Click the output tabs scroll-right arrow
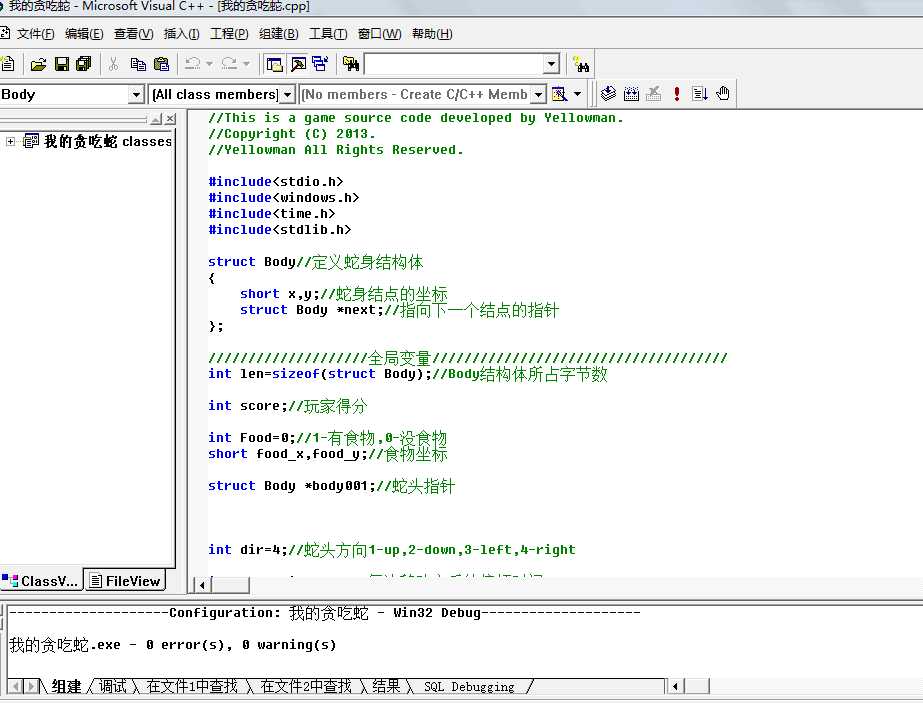The height and width of the screenshot is (703, 923). [32, 686]
